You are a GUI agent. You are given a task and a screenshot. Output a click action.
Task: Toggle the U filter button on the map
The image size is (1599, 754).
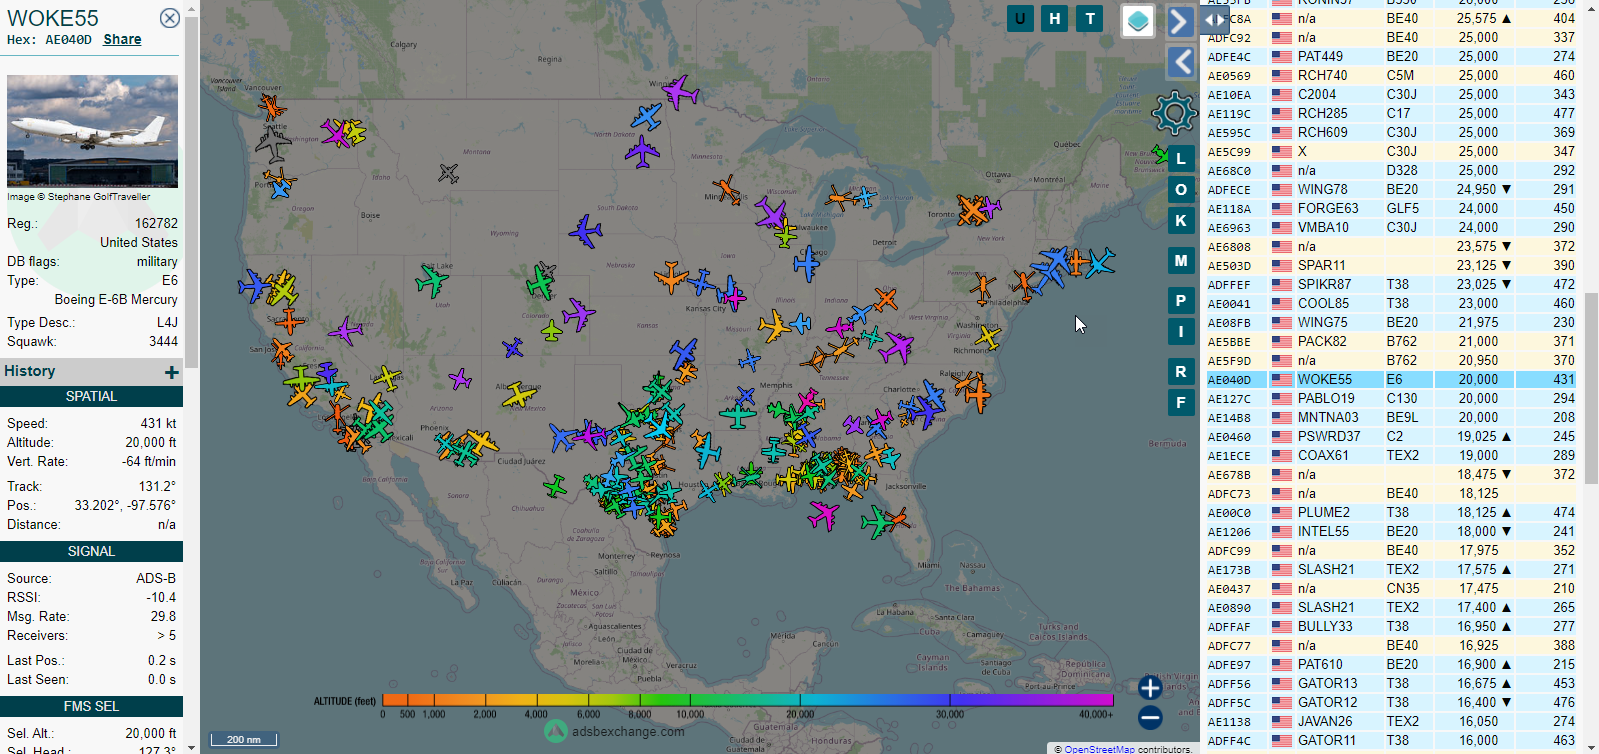(1020, 18)
